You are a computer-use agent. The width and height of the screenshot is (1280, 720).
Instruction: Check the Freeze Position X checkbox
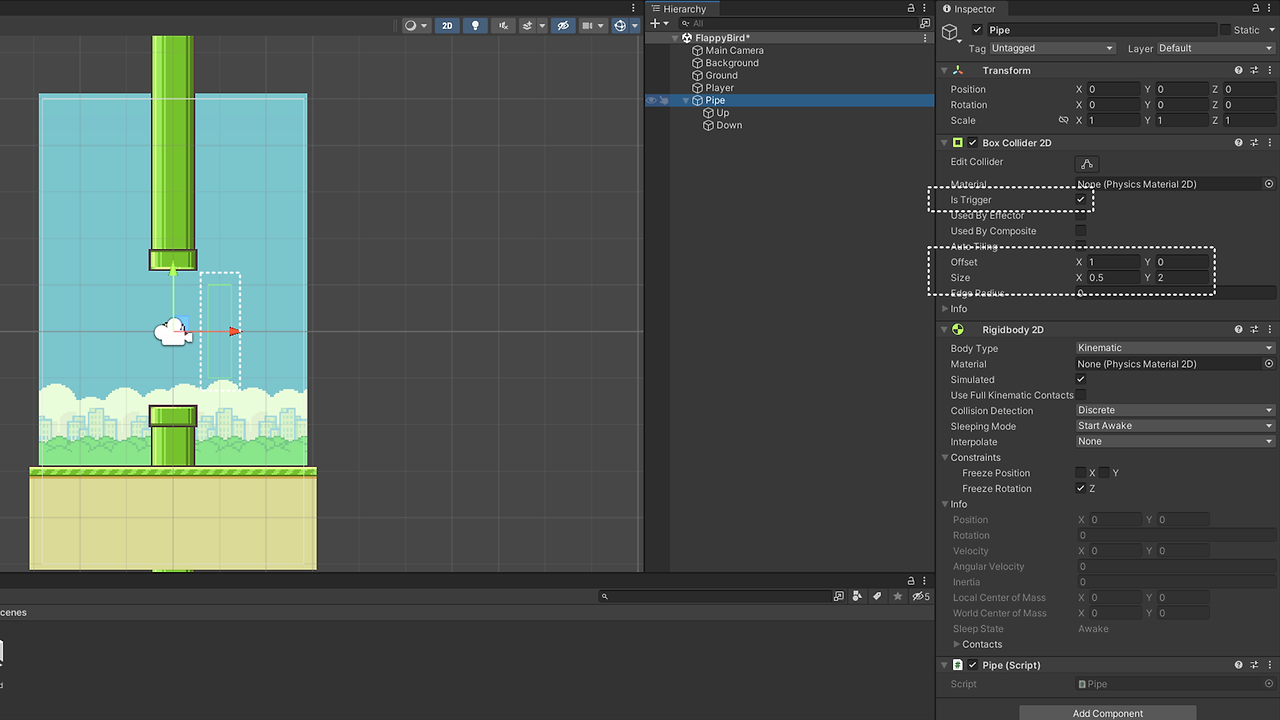pyautogui.click(x=1081, y=473)
